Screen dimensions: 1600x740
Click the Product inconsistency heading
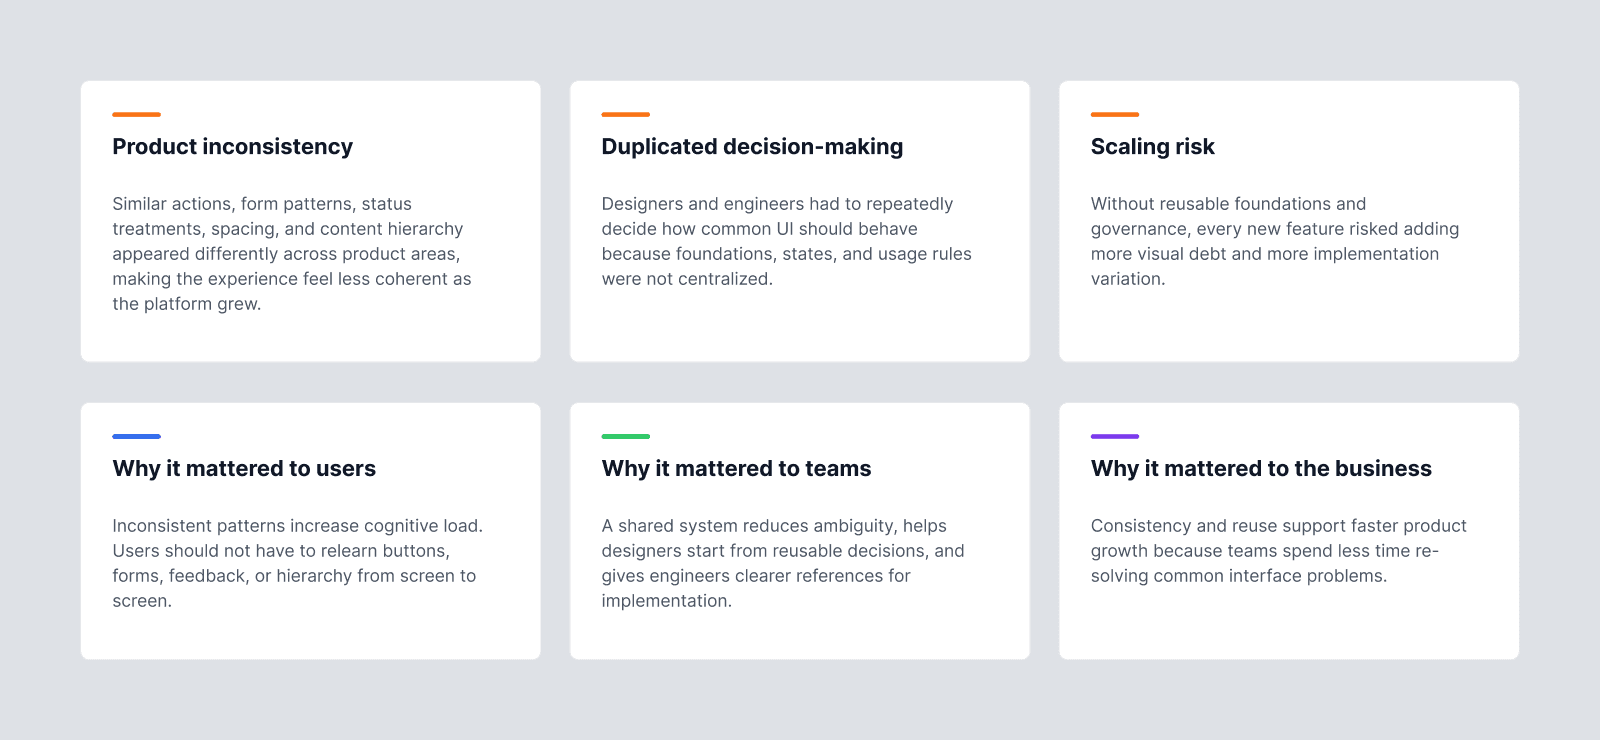pyautogui.click(x=232, y=147)
